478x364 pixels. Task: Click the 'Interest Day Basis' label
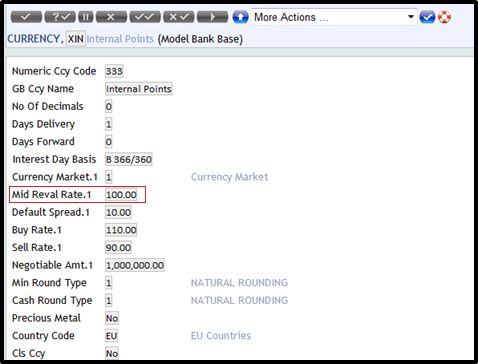[54, 159]
